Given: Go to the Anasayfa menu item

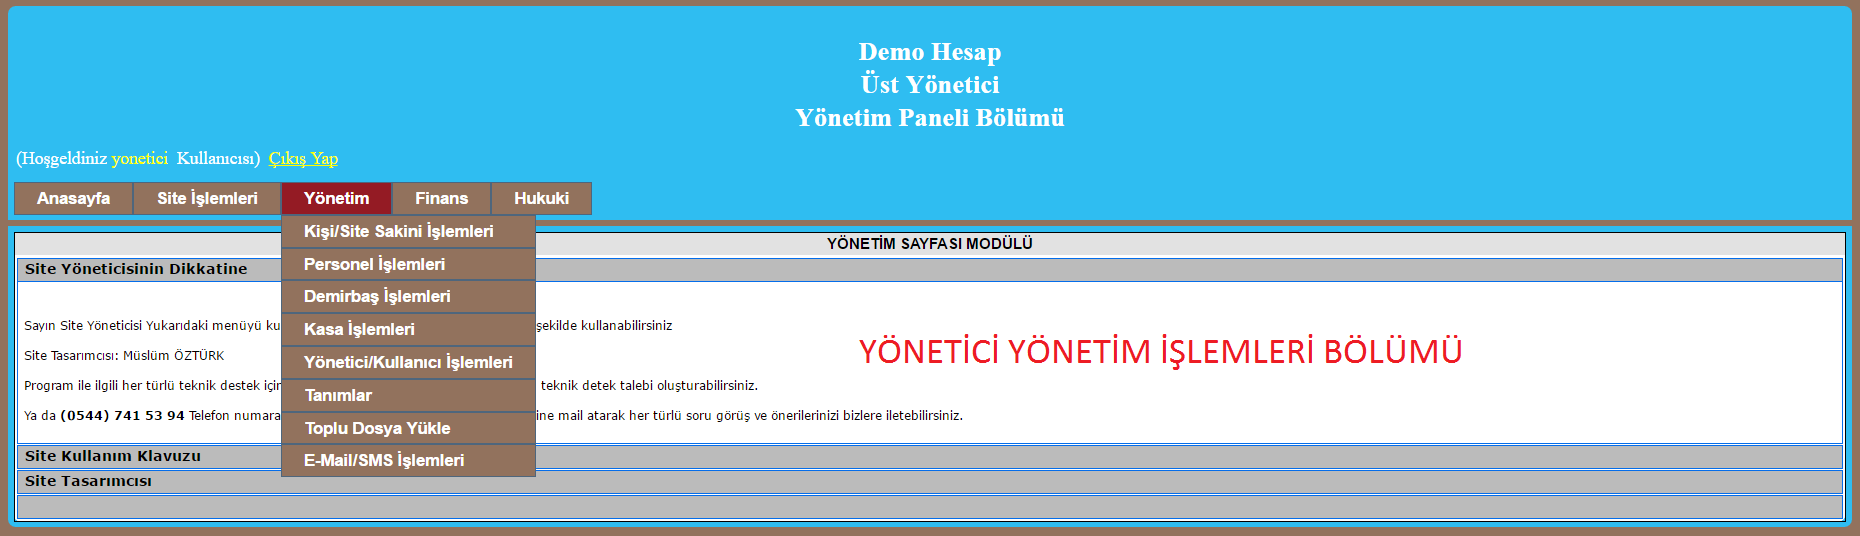Looking at the screenshot, I should (73, 198).
